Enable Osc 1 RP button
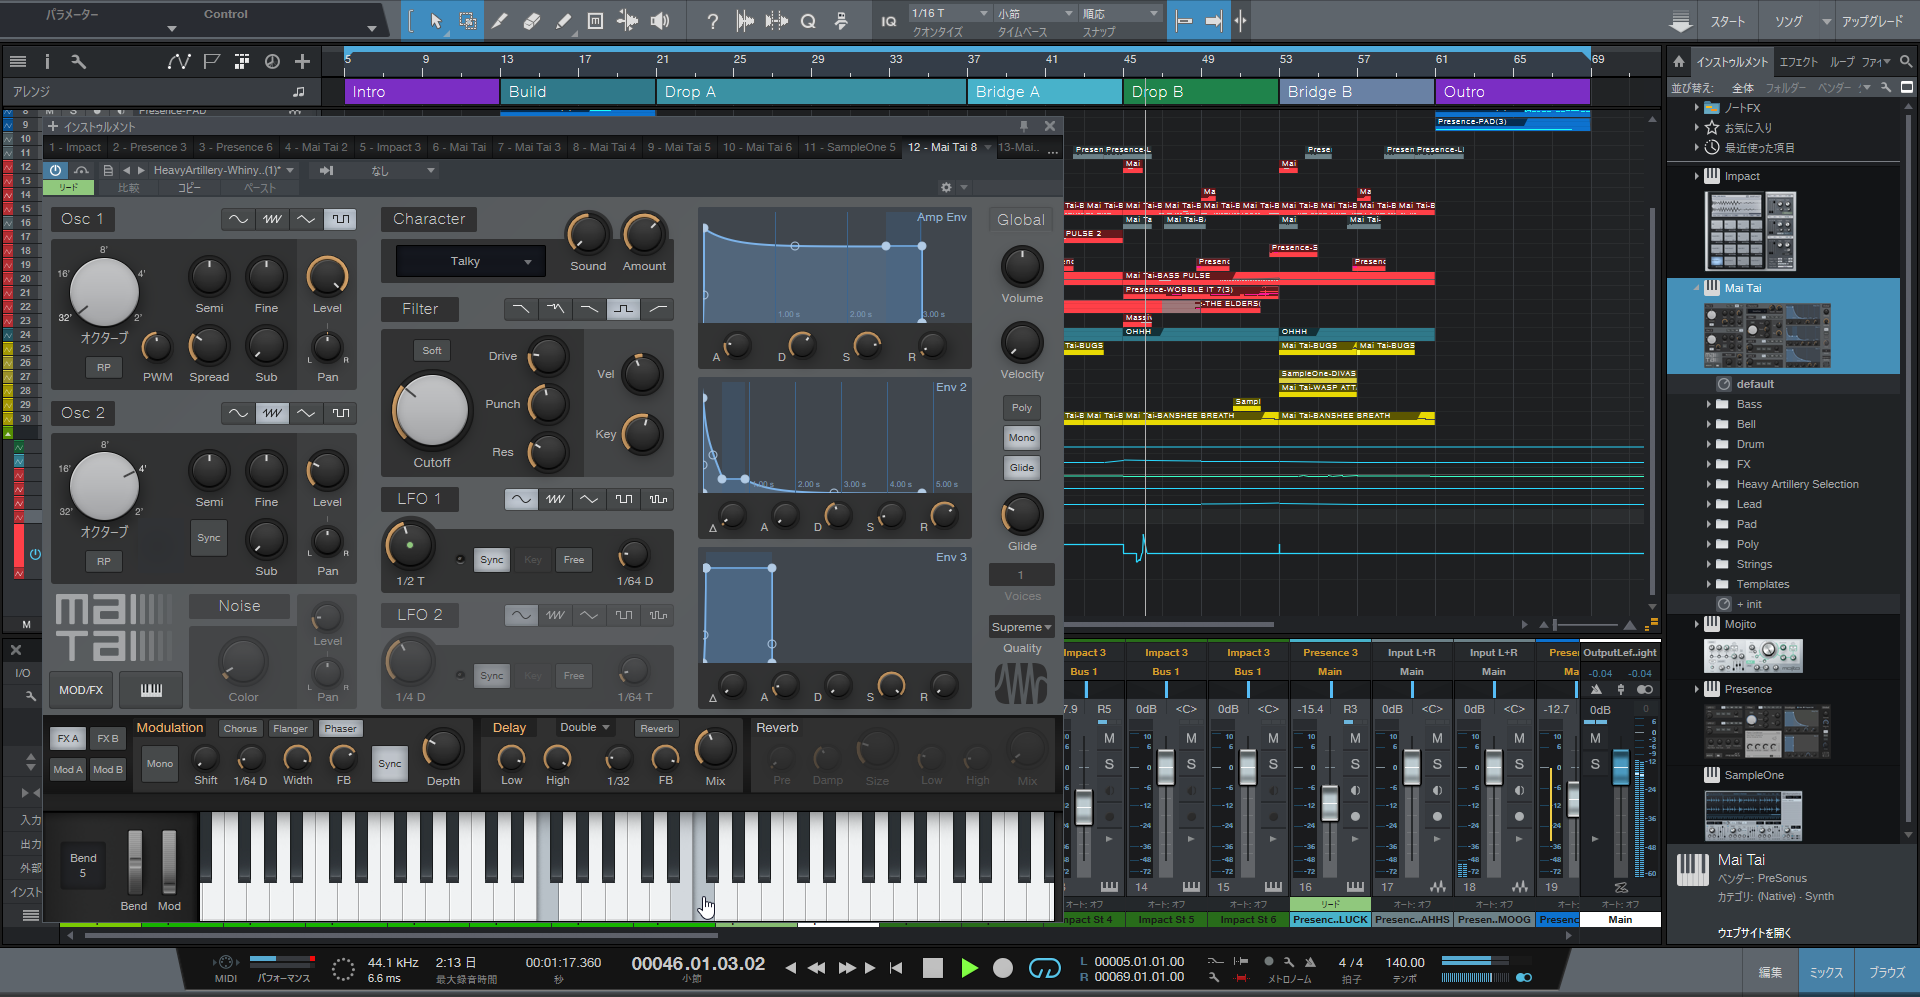 click(x=104, y=368)
